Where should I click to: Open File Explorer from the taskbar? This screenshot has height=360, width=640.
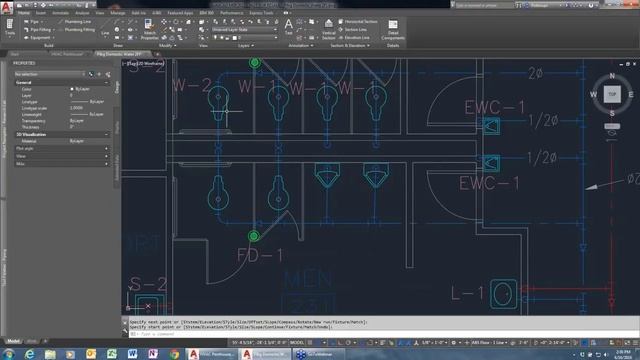(50, 354)
